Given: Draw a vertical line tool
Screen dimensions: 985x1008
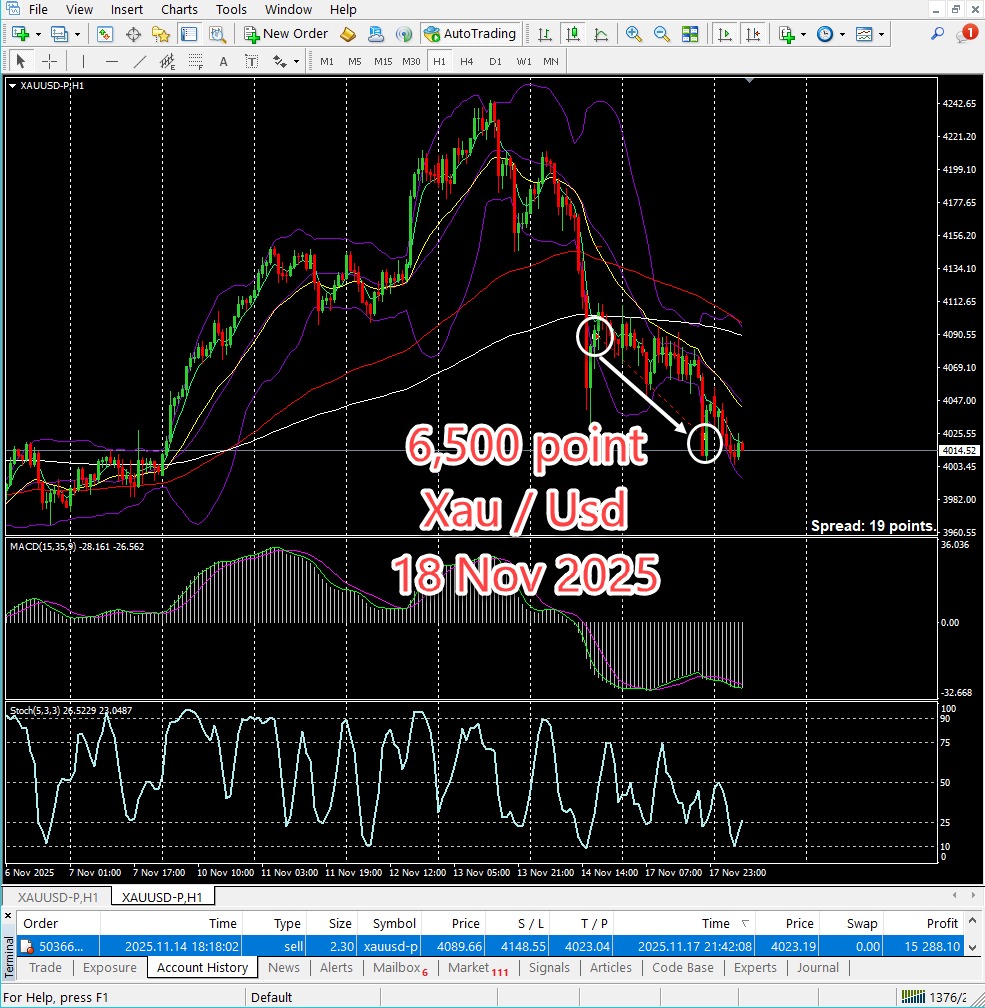Looking at the screenshot, I should pos(83,61).
